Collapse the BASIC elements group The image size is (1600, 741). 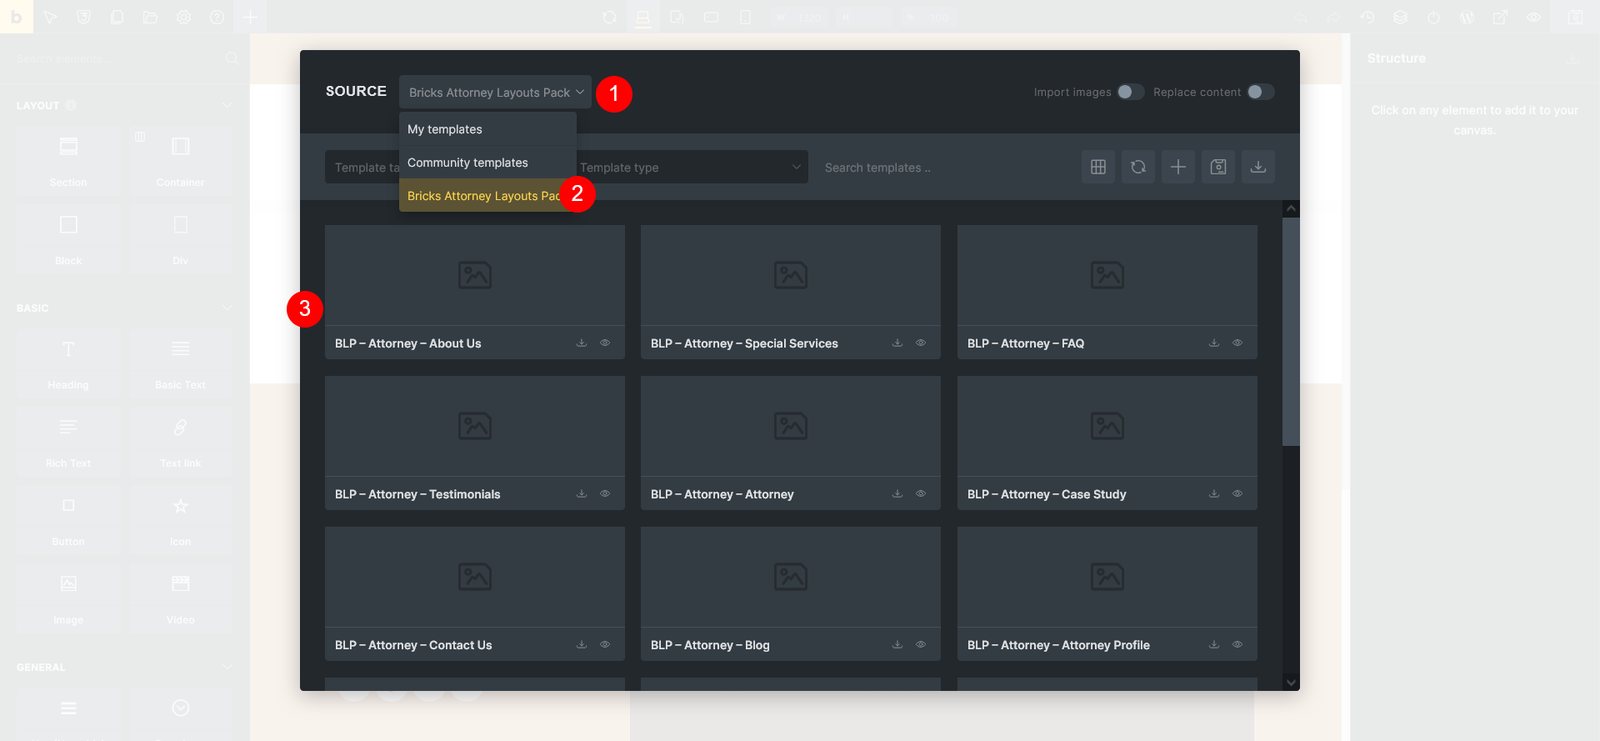[227, 308]
